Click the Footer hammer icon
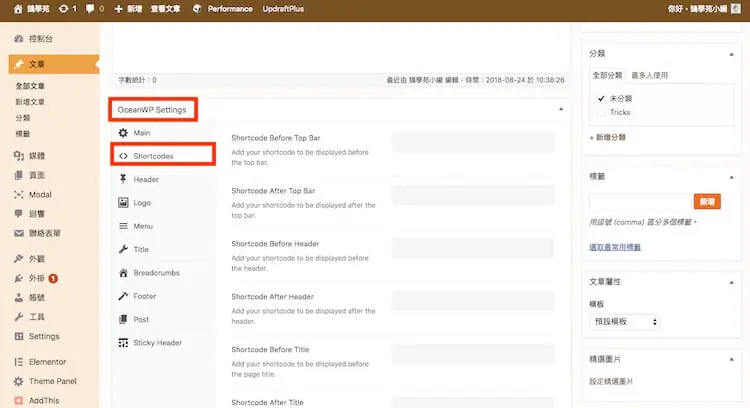Viewport: 750px width, 408px height. click(x=123, y=296)
